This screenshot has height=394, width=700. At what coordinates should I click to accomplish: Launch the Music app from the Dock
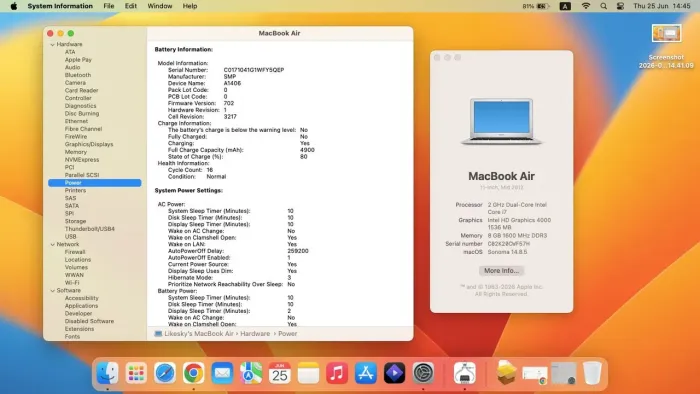point(337,373)
